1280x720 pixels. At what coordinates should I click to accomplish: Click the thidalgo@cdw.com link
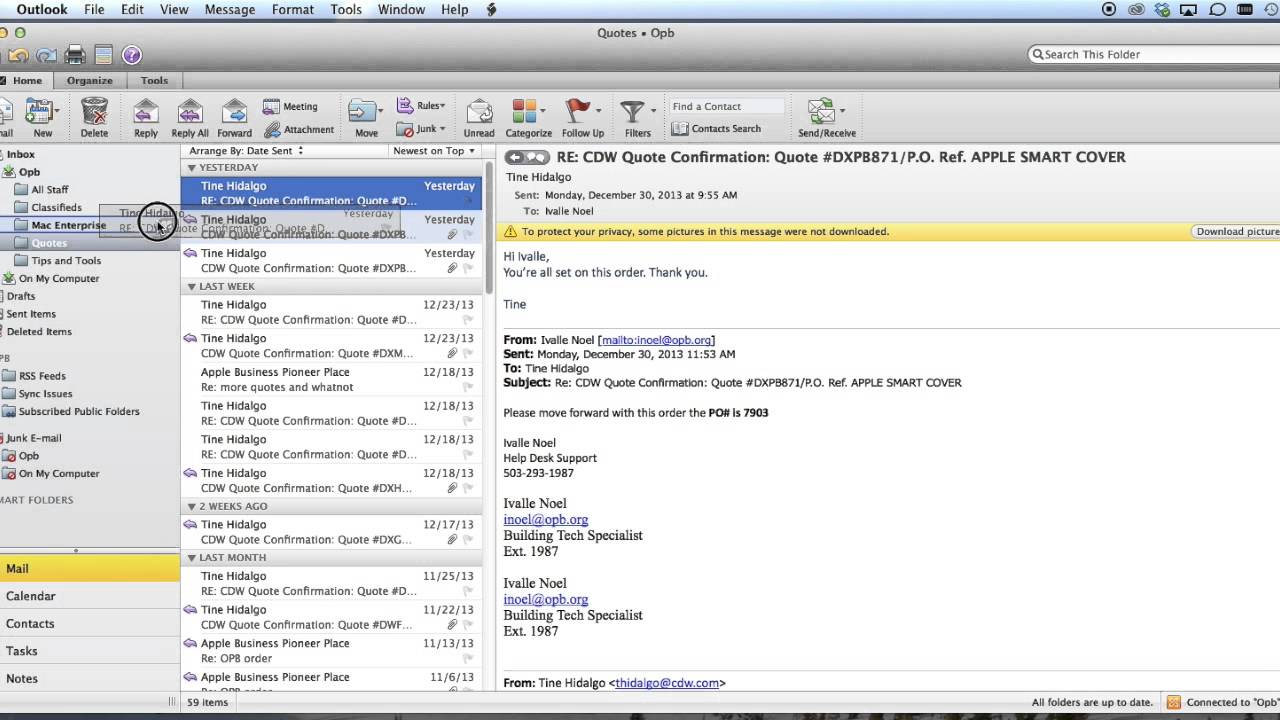tap(667, 683)
